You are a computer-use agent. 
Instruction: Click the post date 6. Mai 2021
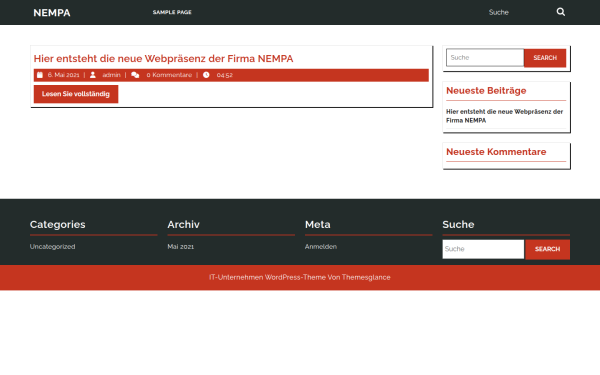(x=64, y=75)
